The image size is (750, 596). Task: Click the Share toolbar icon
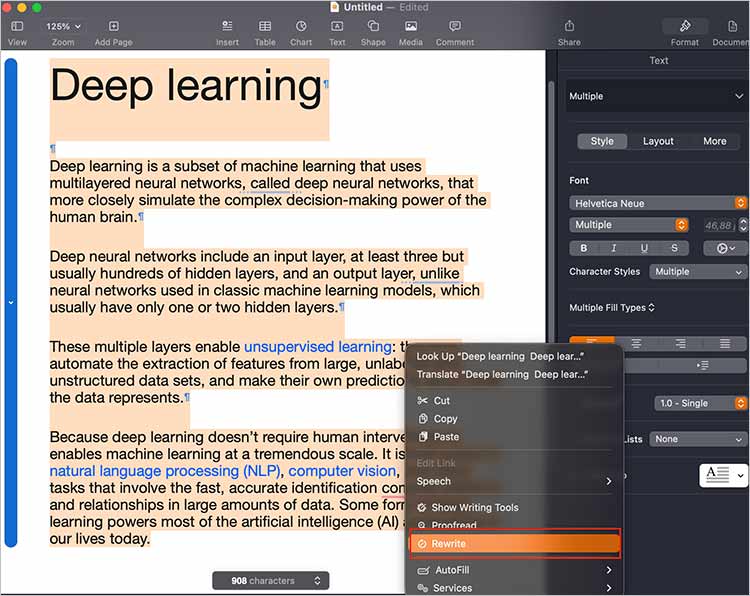(569, 26)
